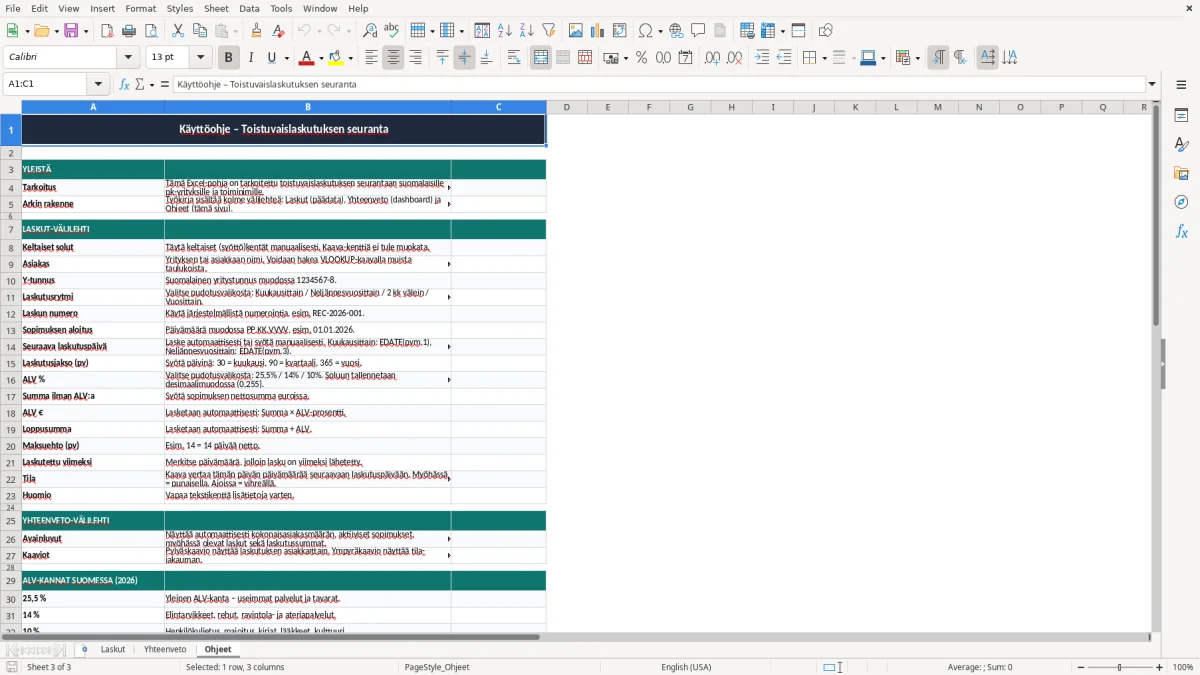Open the Font Size dropdown

click(x=201, y=58)
